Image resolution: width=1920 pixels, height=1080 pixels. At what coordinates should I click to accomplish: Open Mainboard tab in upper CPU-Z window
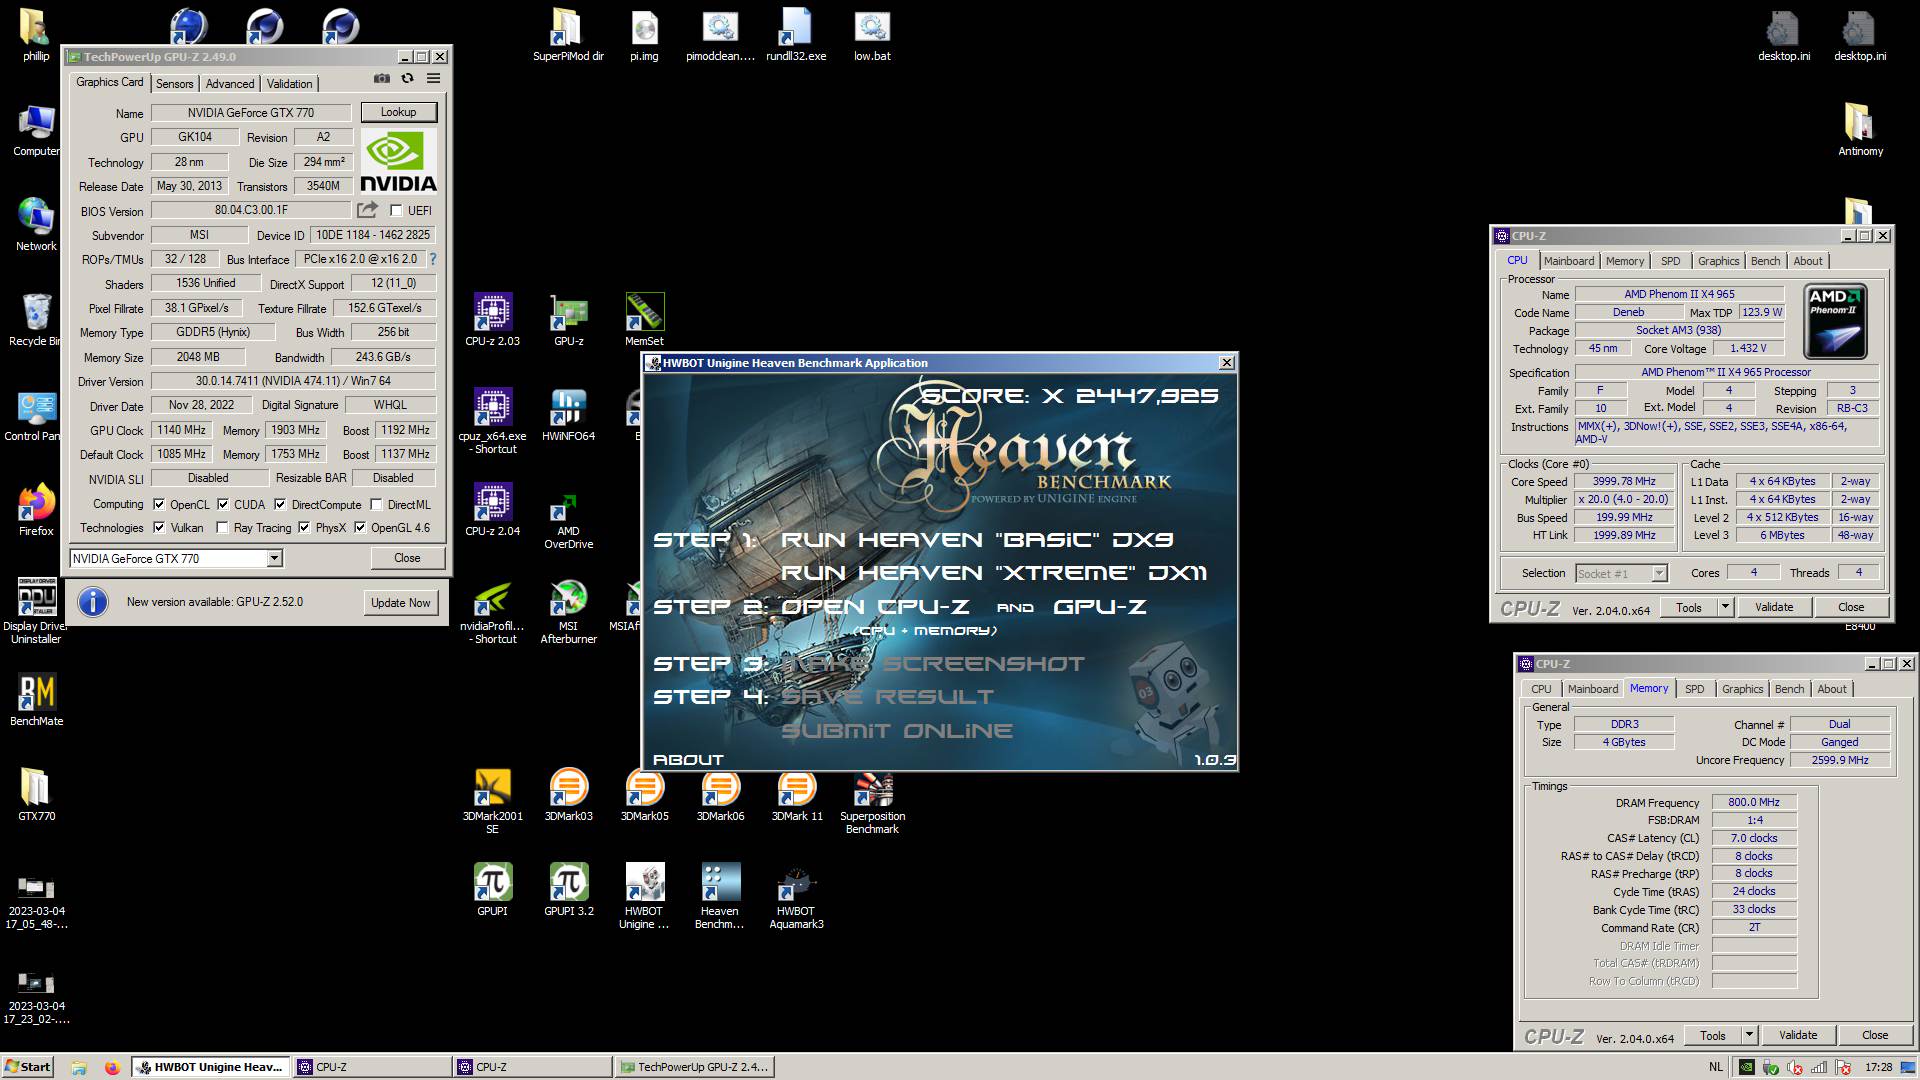1568,261
